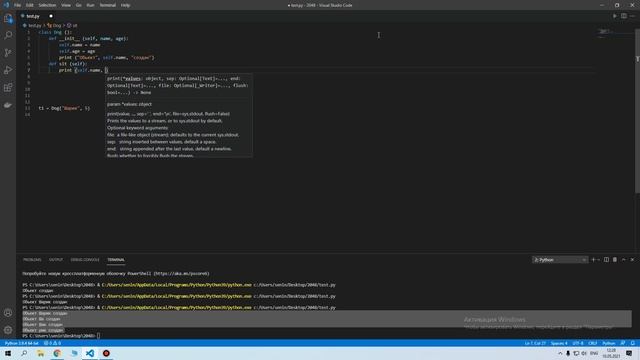Viewport: 640px width, 360px height.
Task: Open Windows Start menu
Action: point(8,353)
